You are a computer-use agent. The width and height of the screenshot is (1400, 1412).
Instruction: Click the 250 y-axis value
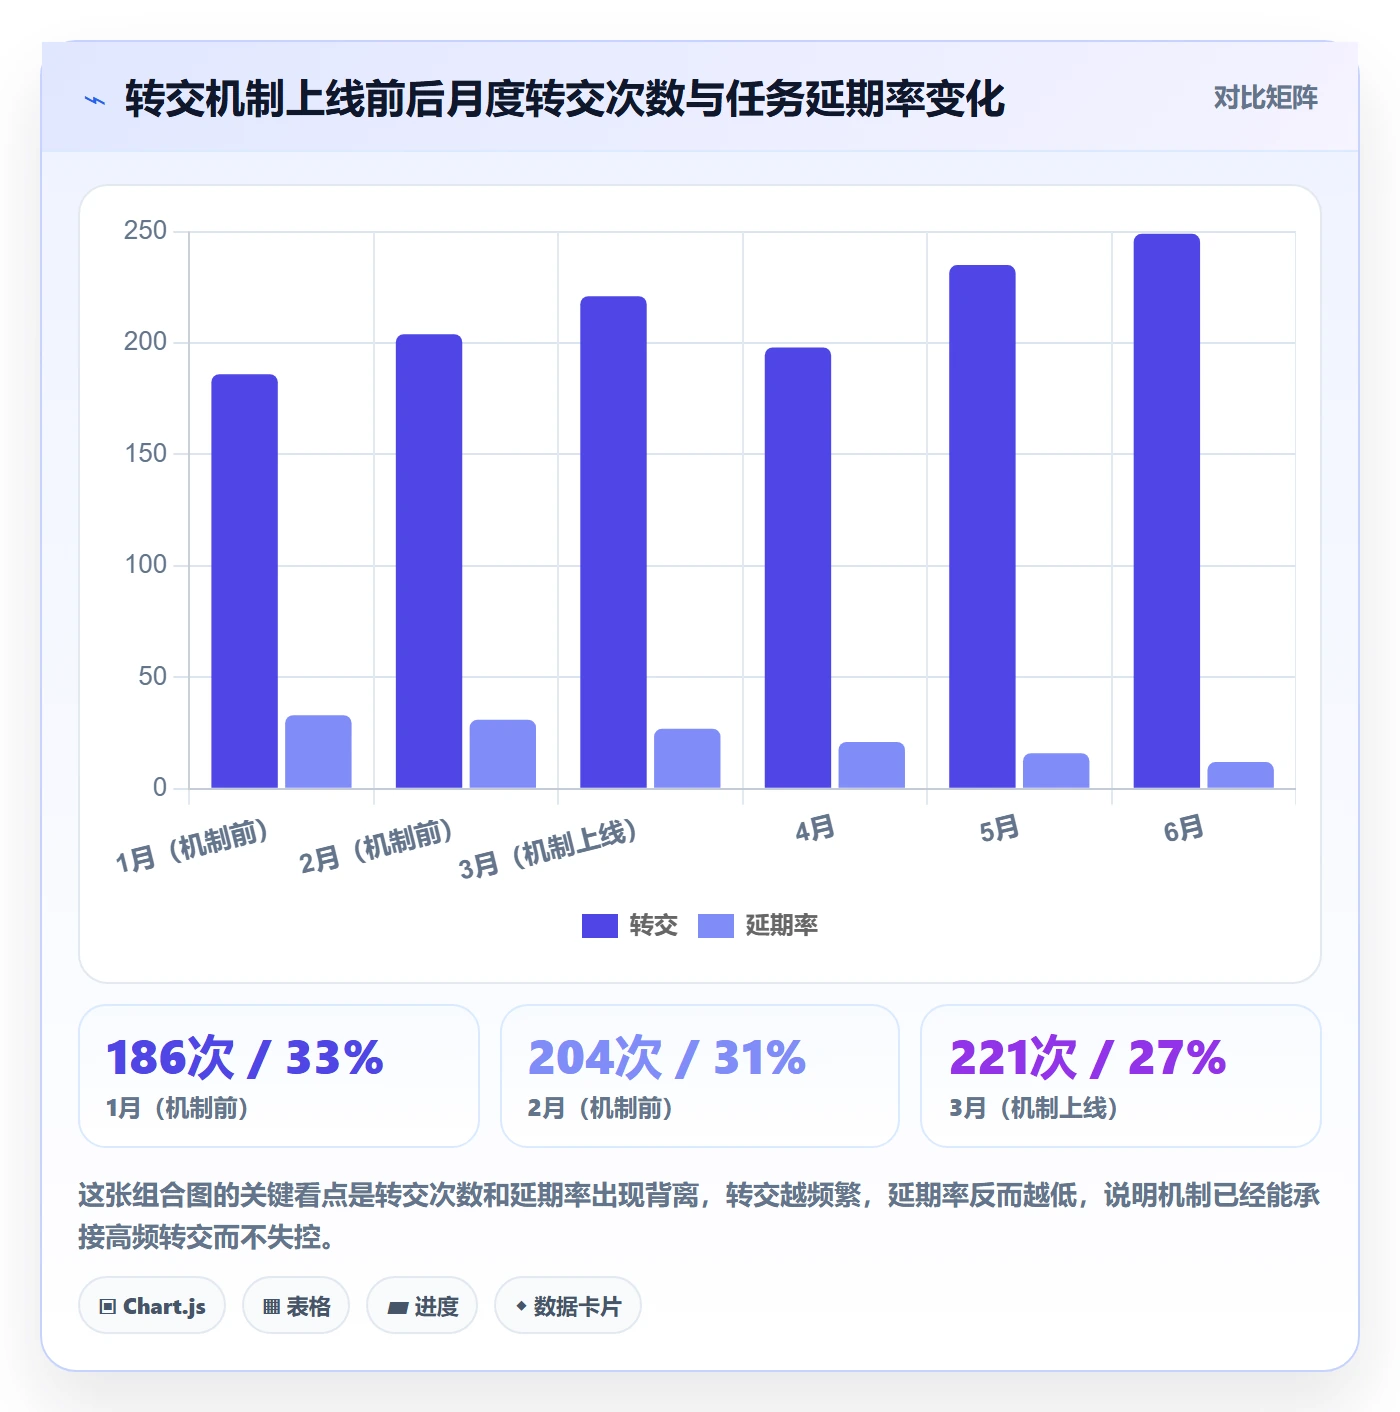pos(145,231)
